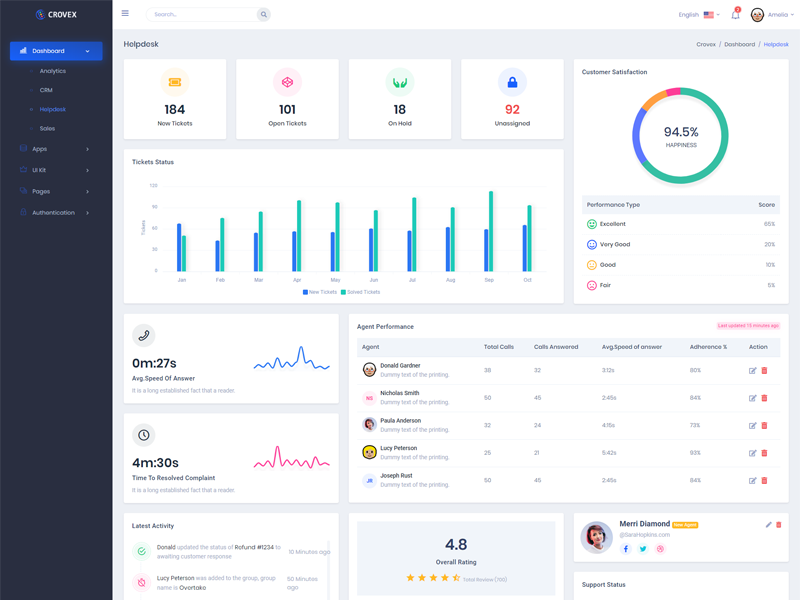
Task: Delete Donald Gardner's row
Action: [x=764, y=370]
